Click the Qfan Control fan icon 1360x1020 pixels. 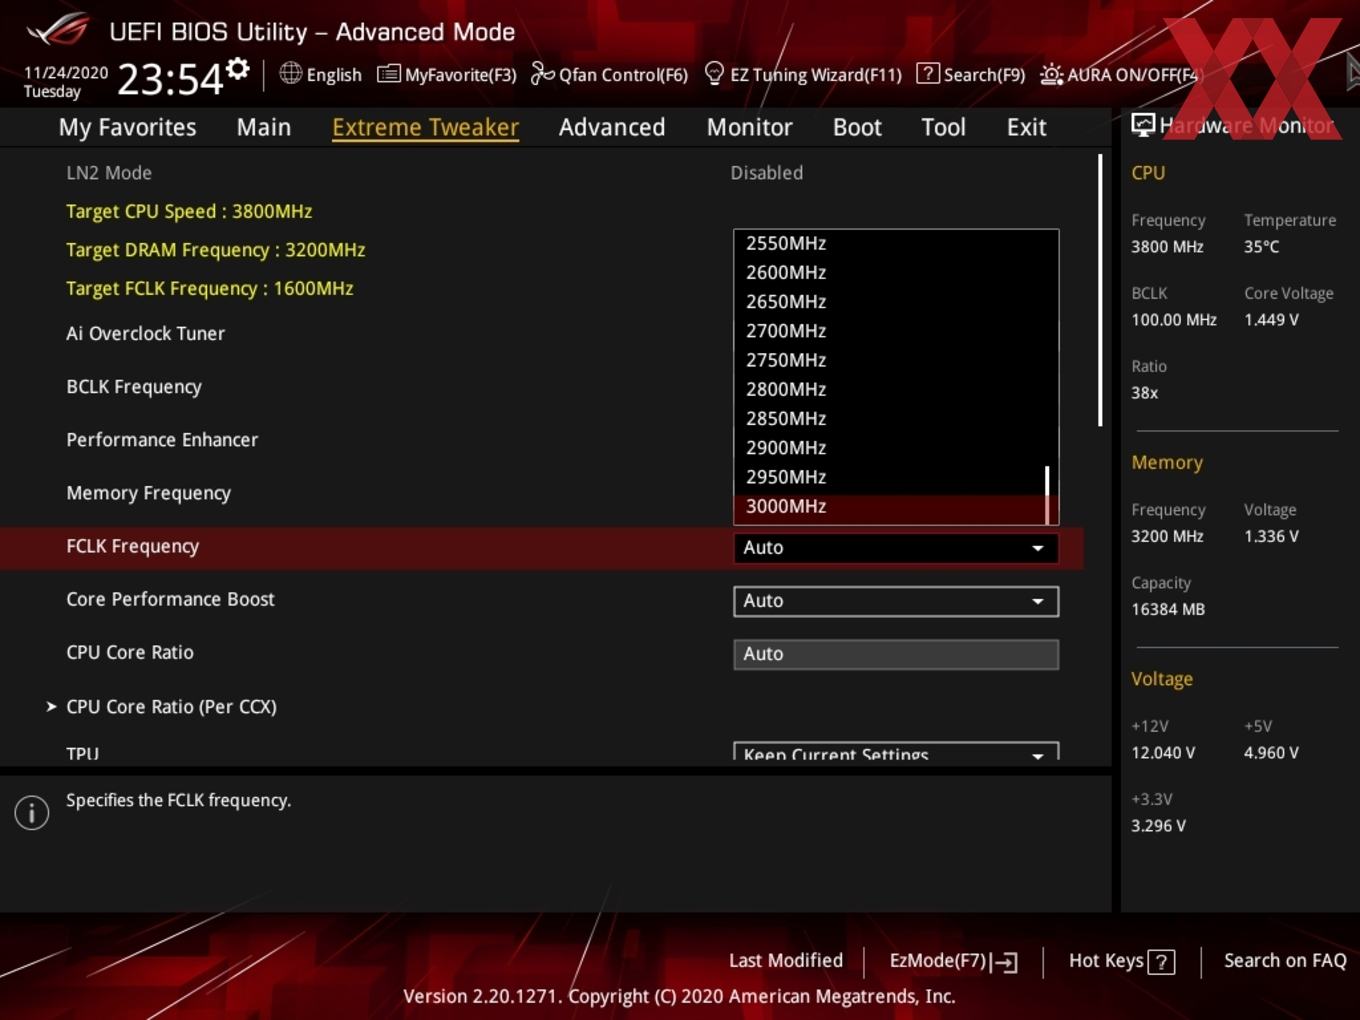coord(542,74)
